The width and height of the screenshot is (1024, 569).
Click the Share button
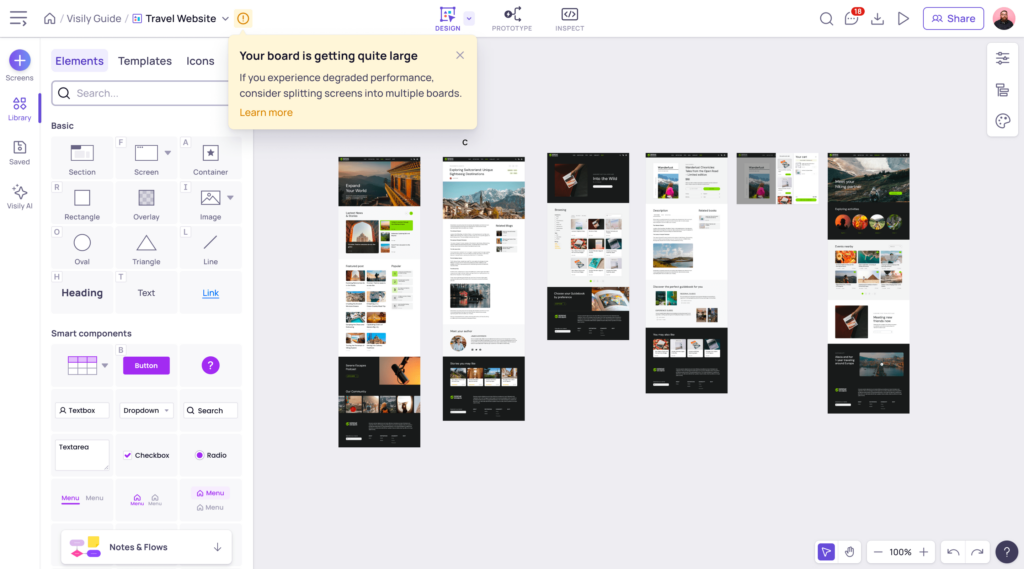tap(952, 18)
